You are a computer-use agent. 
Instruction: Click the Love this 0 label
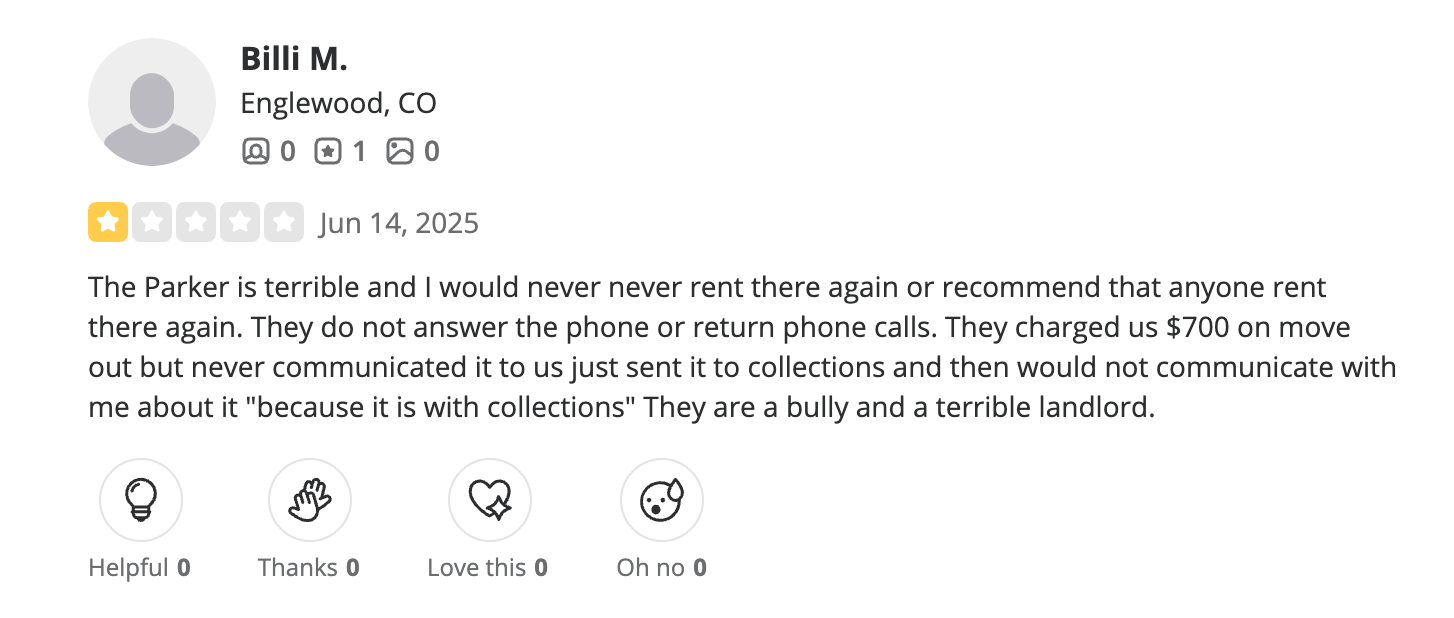pyautogui.click(x=488, y=568)
